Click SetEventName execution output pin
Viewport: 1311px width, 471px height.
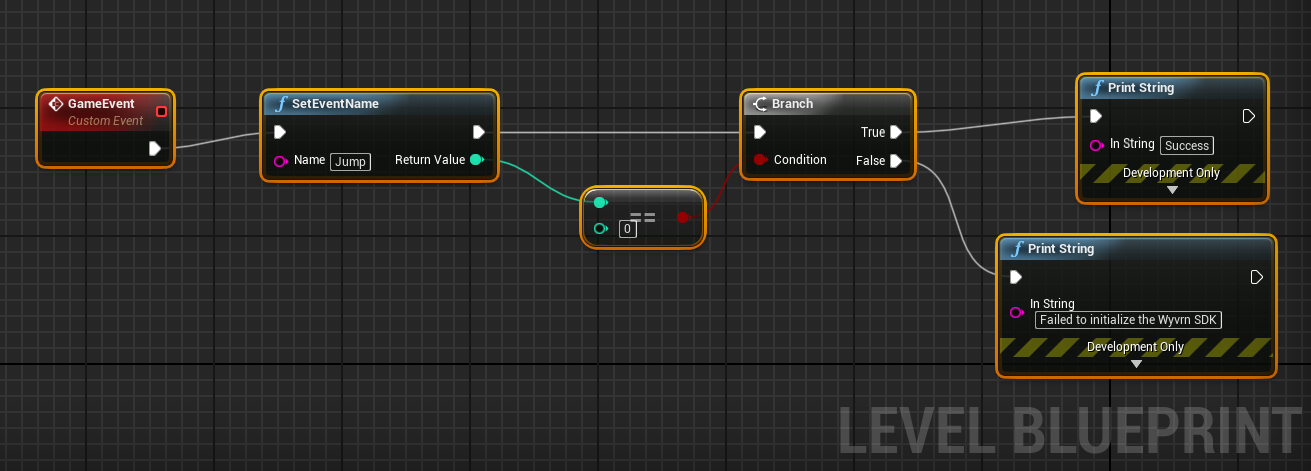tap(478, 132)
